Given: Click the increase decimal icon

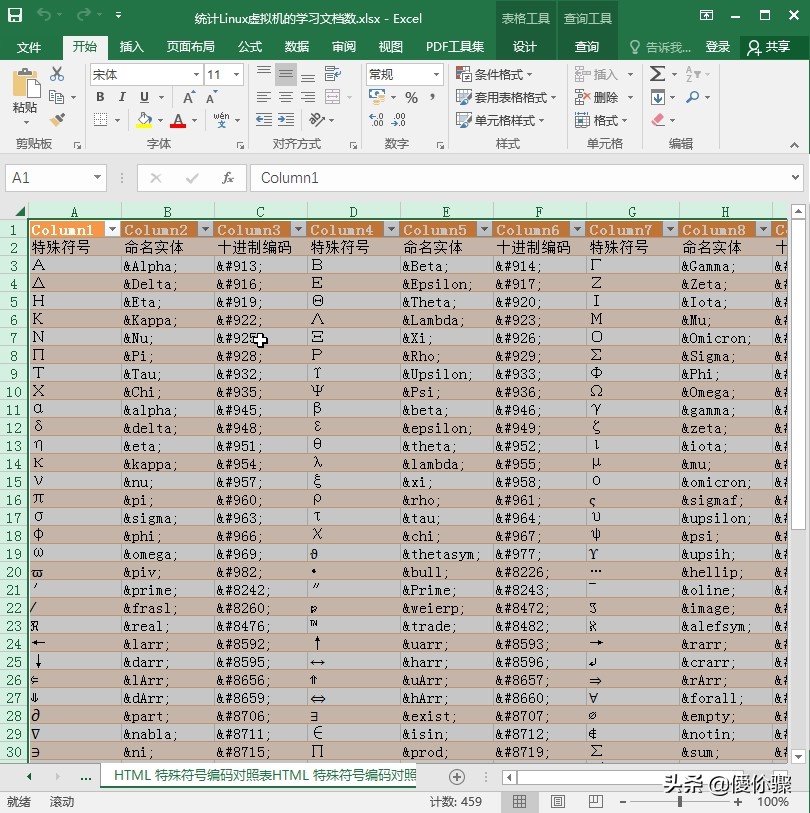Looking at the screenshot, I should coord(376,120).
